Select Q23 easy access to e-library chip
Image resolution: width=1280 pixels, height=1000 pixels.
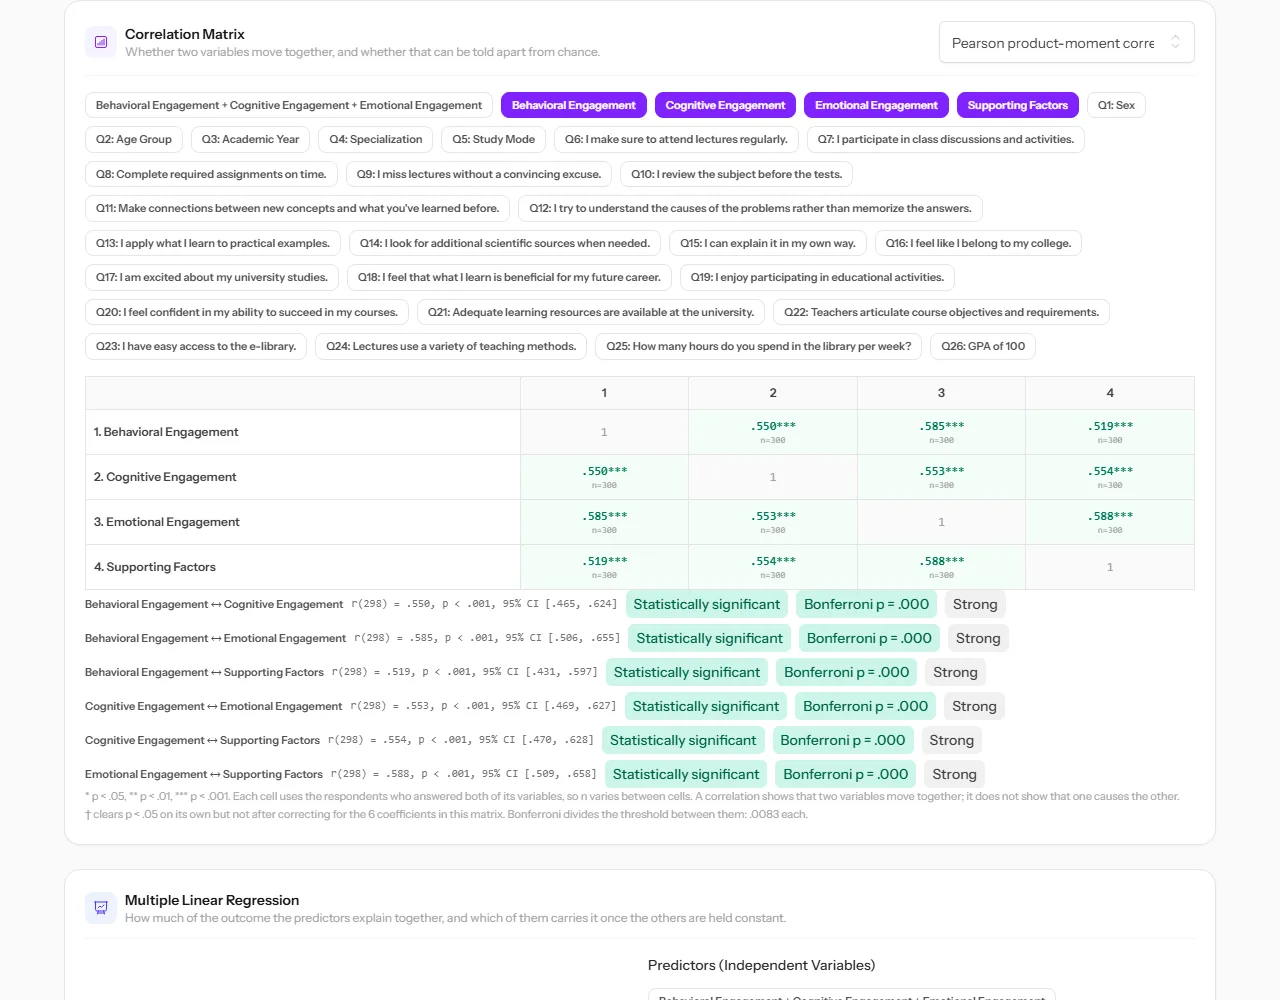[196, 346]
